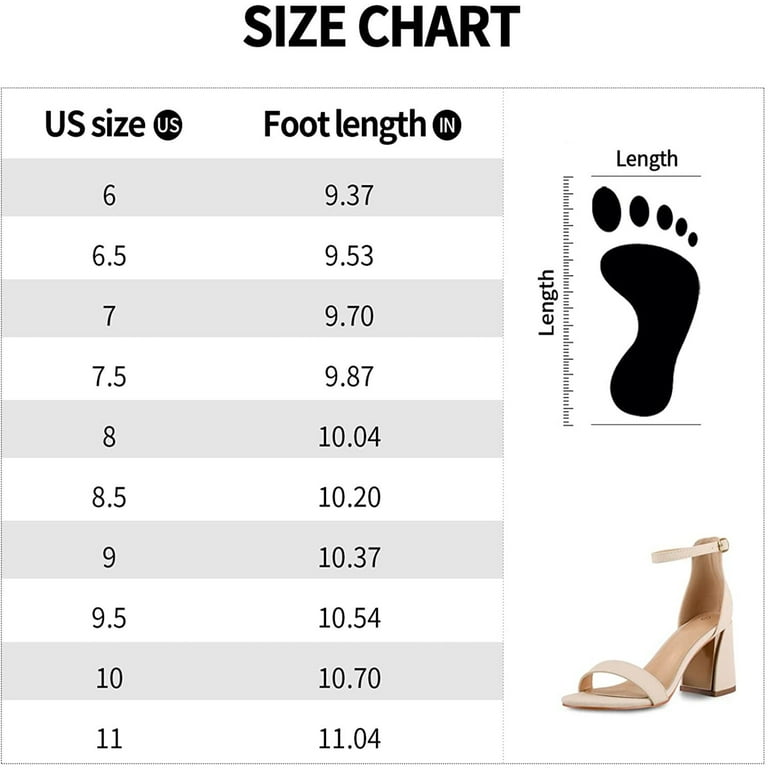Click the 10.04 foot length value

tap(349, 437)
